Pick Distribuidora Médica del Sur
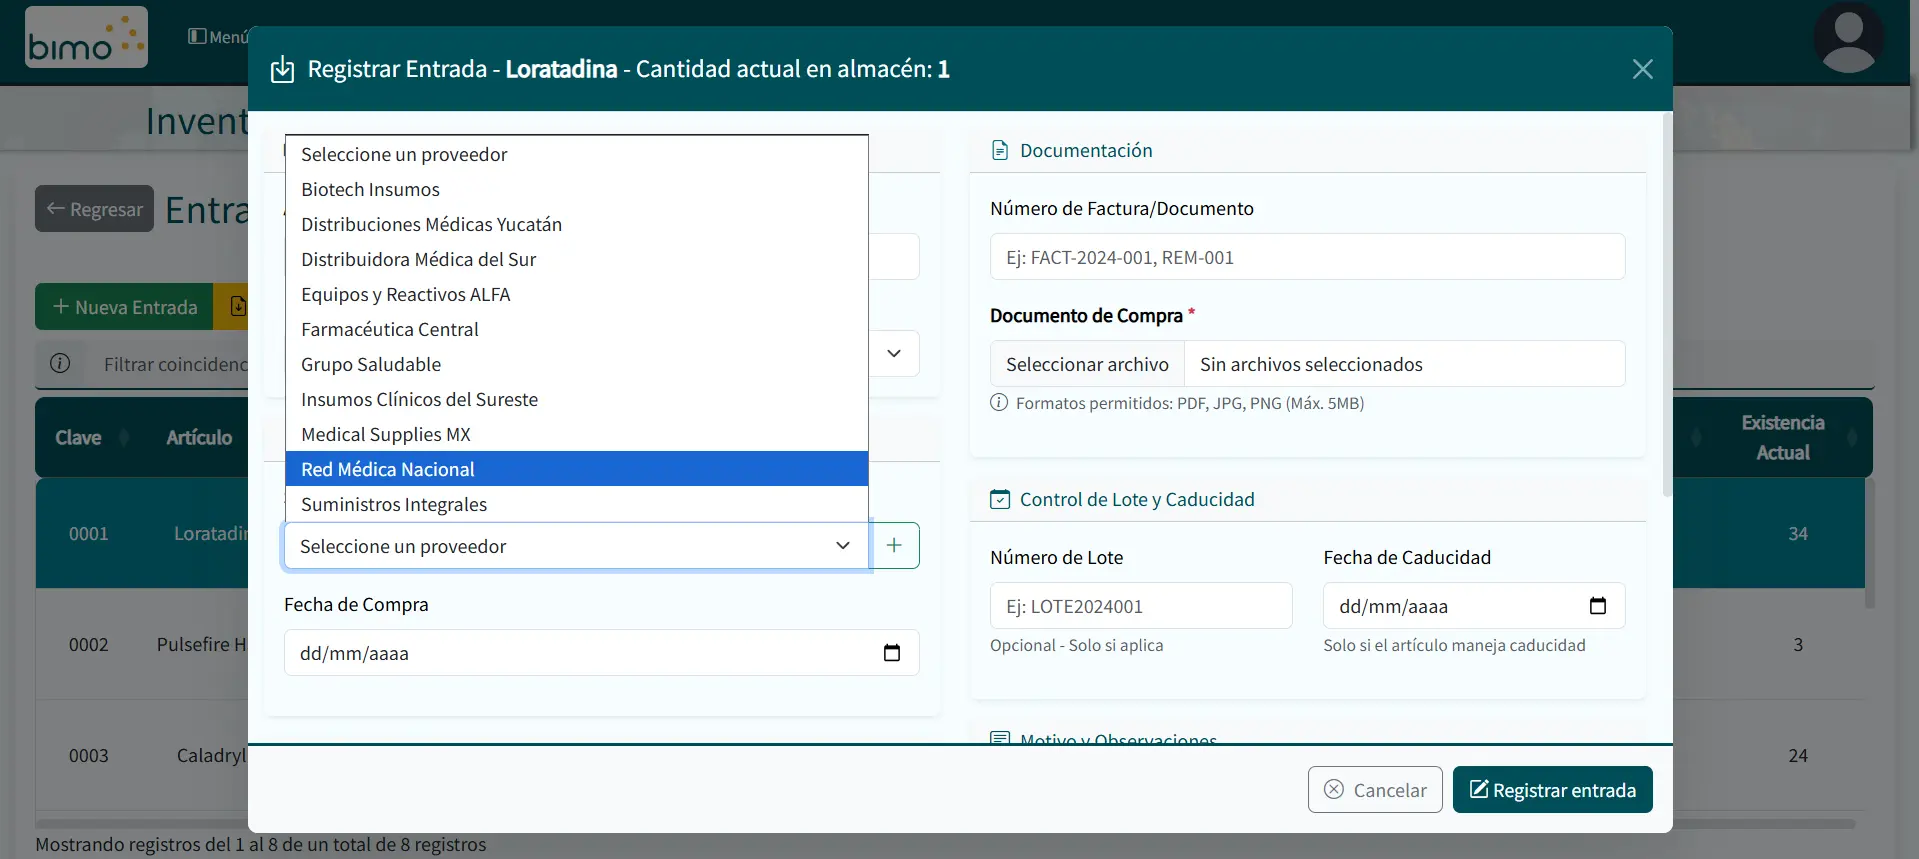This screenshot has width=1919, height=859. pos(576,259)
